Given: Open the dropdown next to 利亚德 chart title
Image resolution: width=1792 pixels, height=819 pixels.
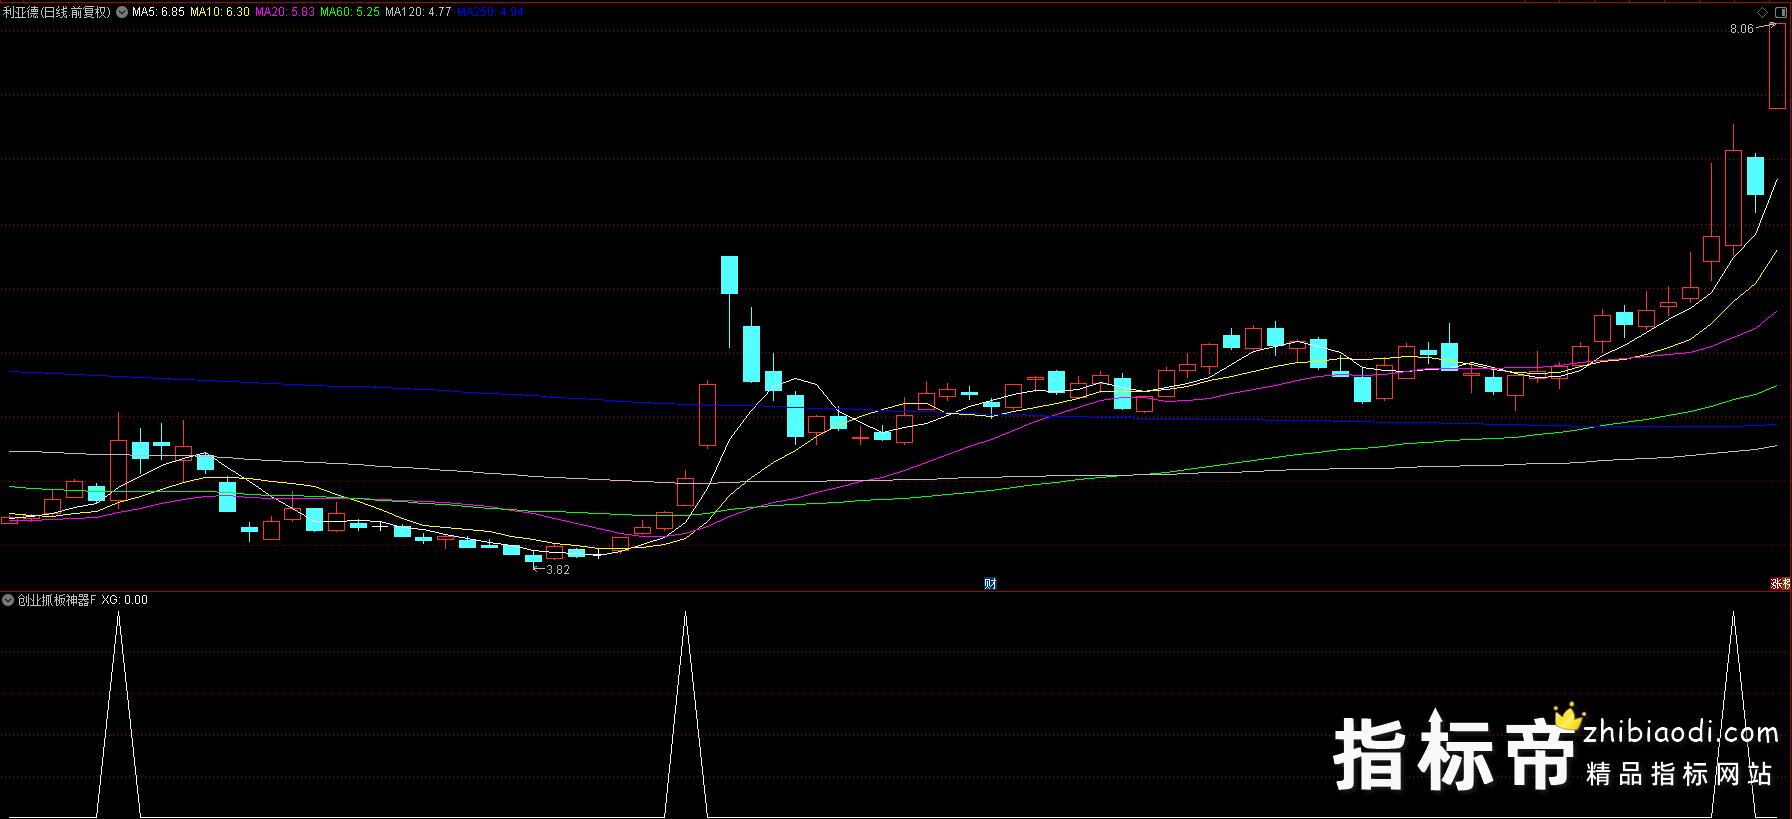Looking at the screenshot, I should click(x=122, y=12).
